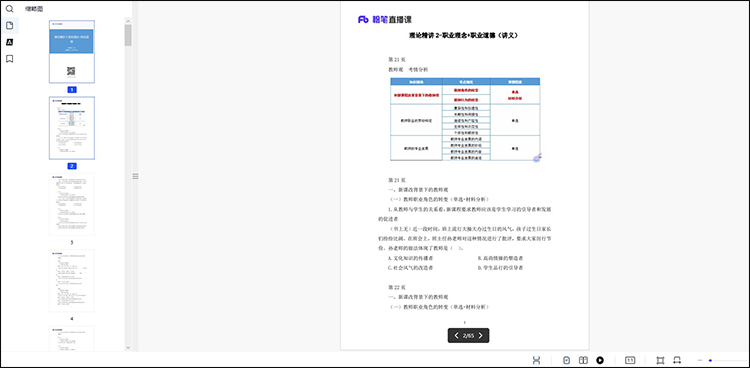This screenshot has height=368, width=750.
Task: Go to next page arrow
Action: (x=481, y=335)
